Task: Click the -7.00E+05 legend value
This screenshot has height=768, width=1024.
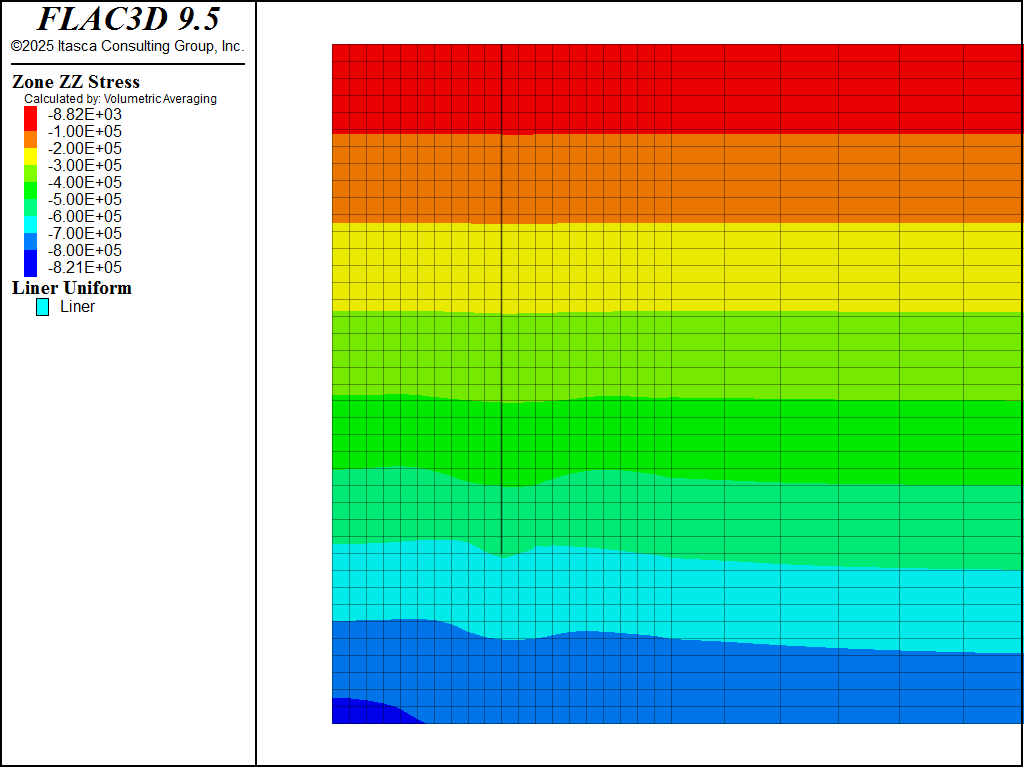Action: tap(85, 233)
